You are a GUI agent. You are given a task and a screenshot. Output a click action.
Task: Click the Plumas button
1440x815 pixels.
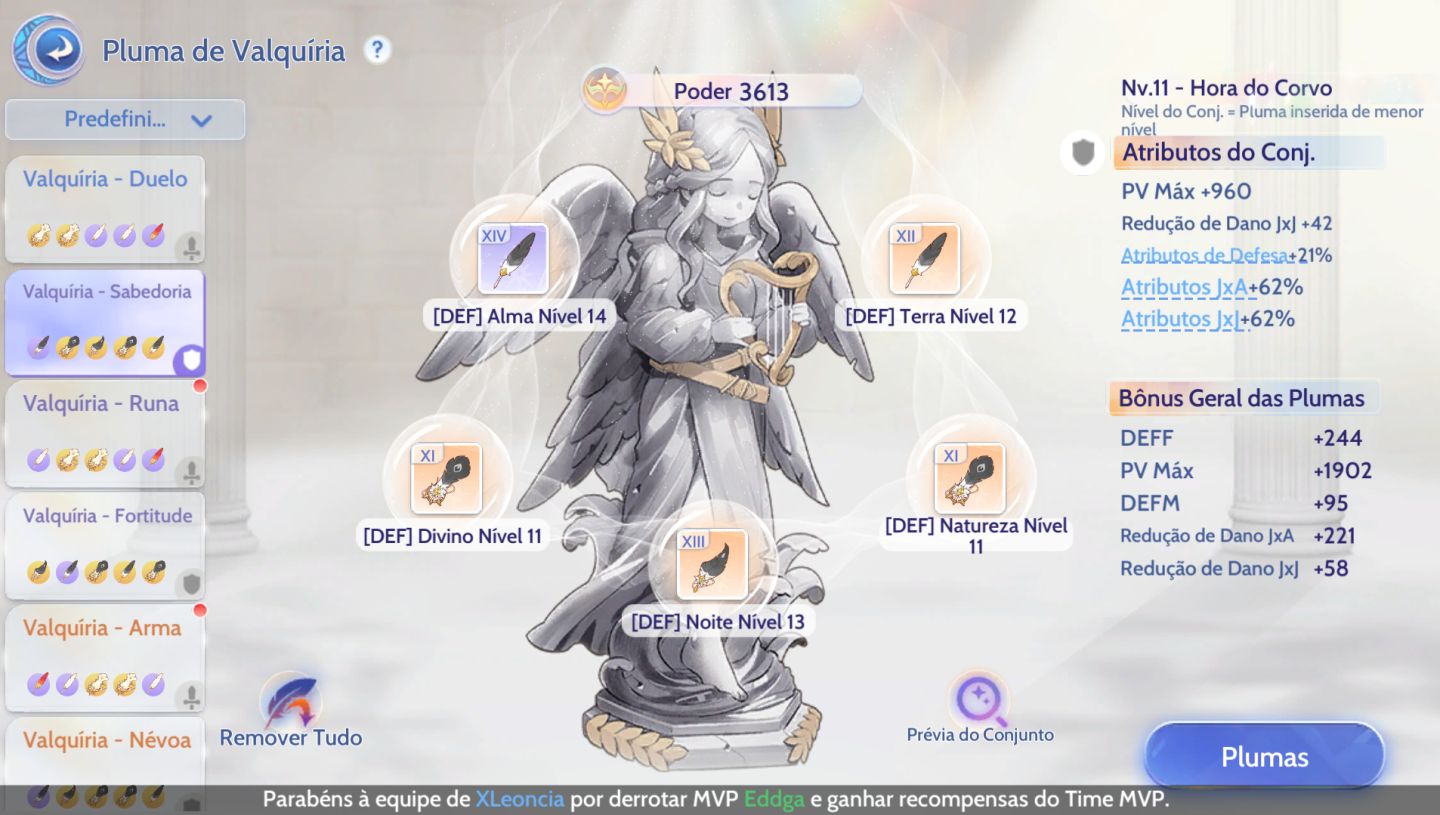coord(1264,757)
